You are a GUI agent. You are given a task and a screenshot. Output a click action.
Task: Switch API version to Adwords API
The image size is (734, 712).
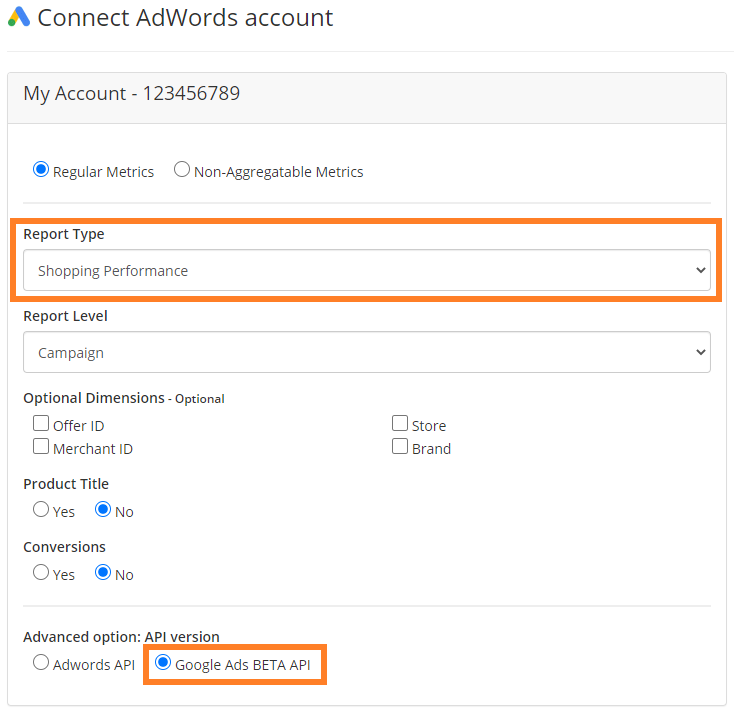click(x=41, y=662)
